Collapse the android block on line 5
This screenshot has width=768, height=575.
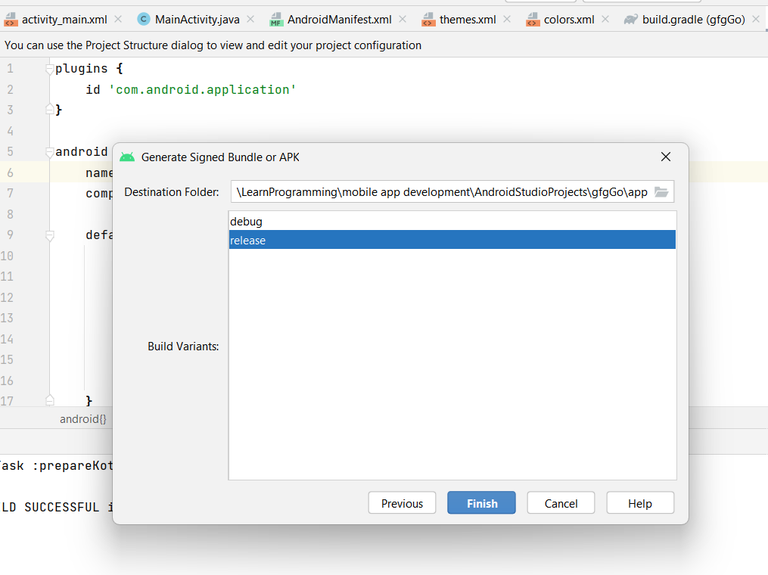pyautogui.click(x=48, y=152)
